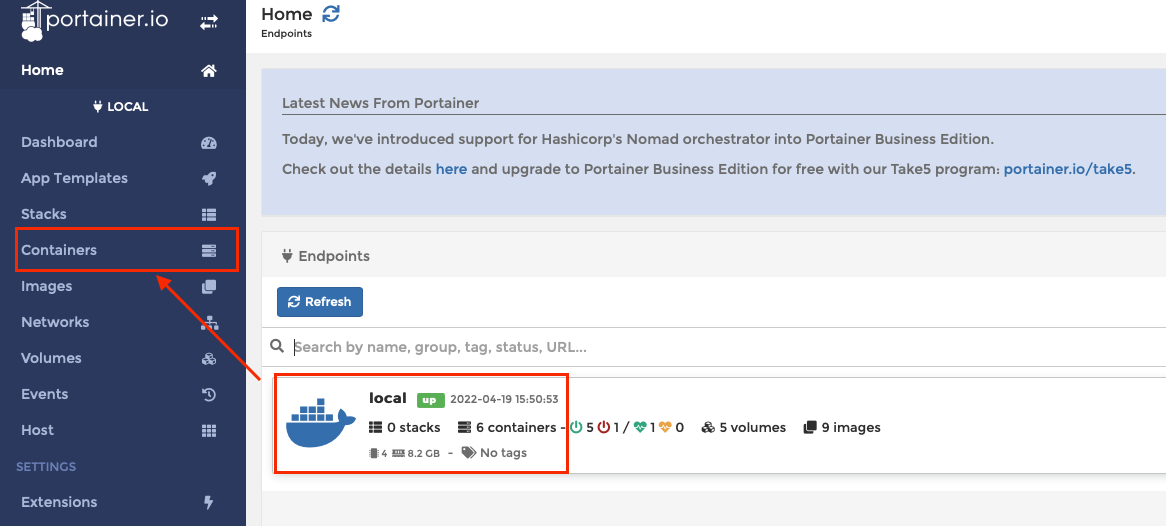The width and height of the screenshot is (1166, 526).
Task: Click the Networks sitemap icon
Action: (x=210, y=323)
